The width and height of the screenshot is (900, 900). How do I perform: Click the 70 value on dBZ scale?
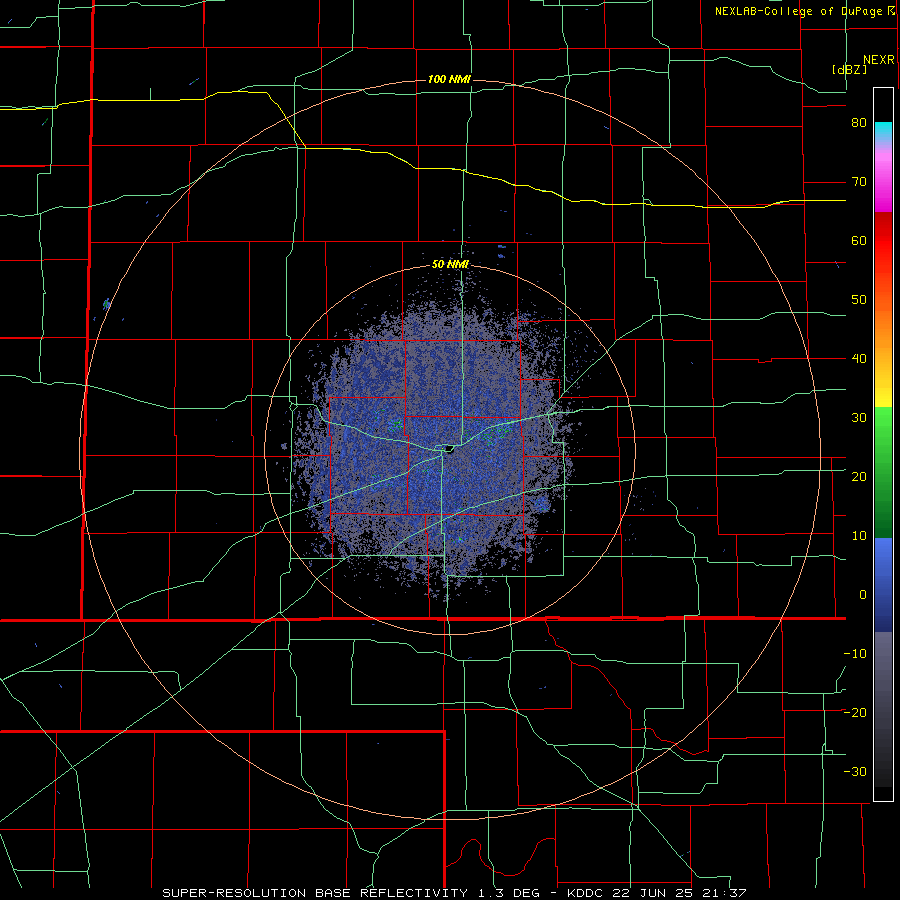point(859,182)
